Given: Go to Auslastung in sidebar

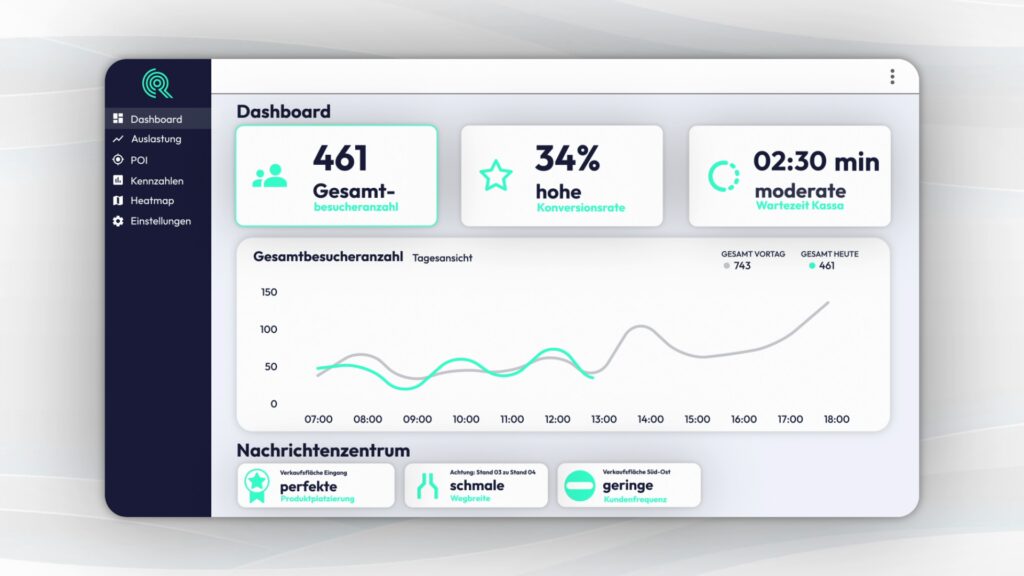Looking at the screenshot, I should (x=156, y=139).
